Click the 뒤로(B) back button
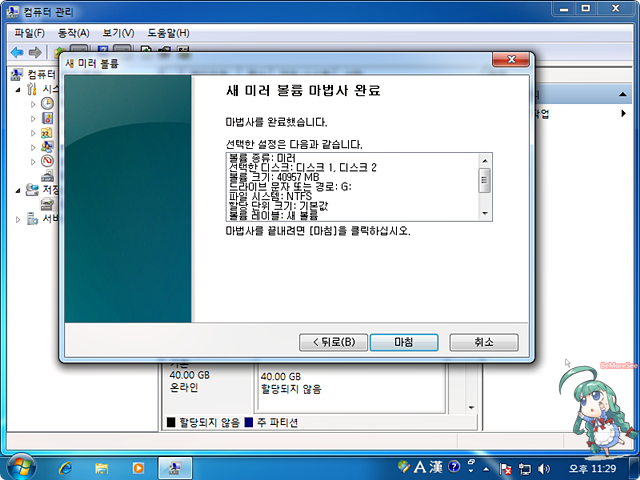This screenshot has width=640, height=480. click(333, 342)
